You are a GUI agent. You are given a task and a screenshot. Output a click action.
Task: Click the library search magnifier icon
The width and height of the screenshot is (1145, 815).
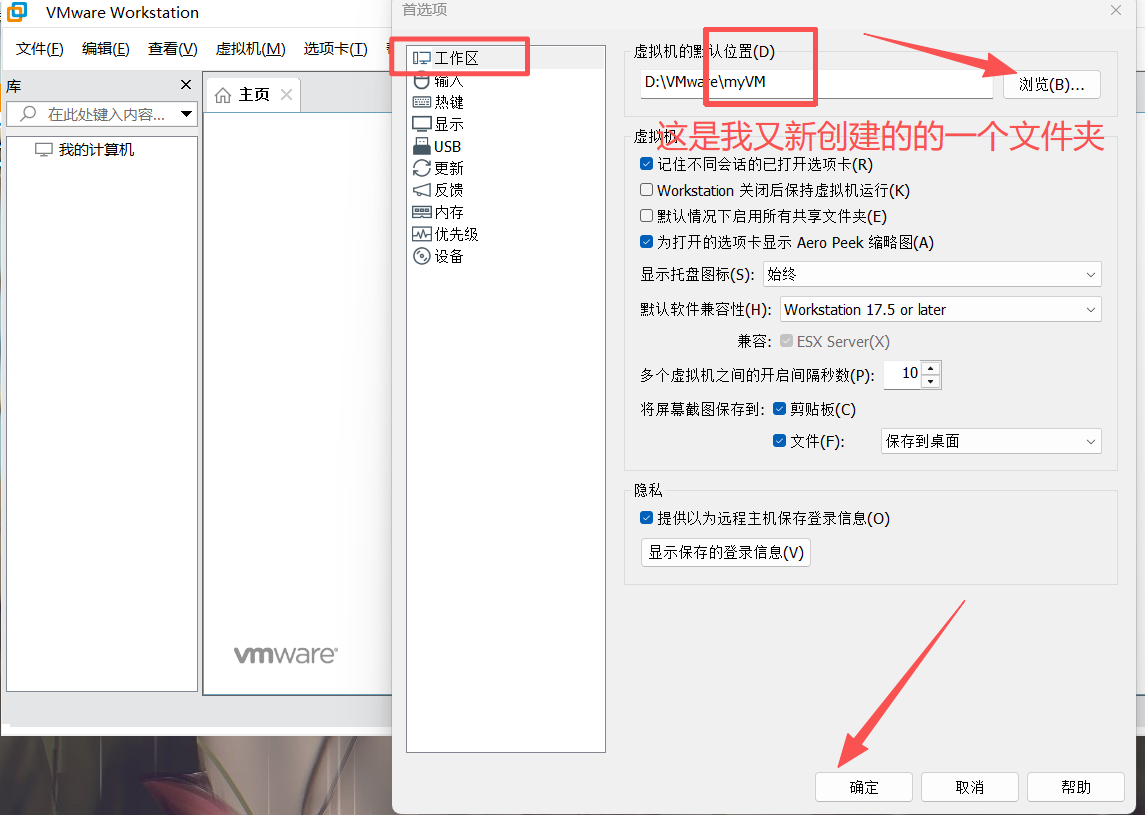[28, 114]
